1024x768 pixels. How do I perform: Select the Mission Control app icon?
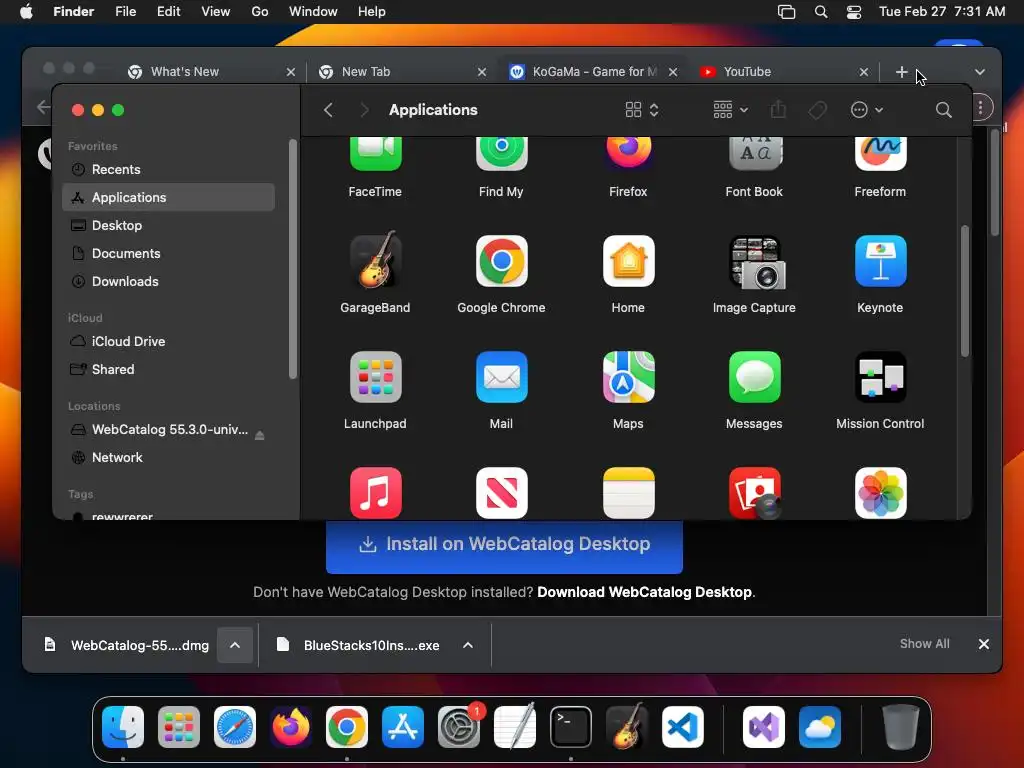[880, 377]
